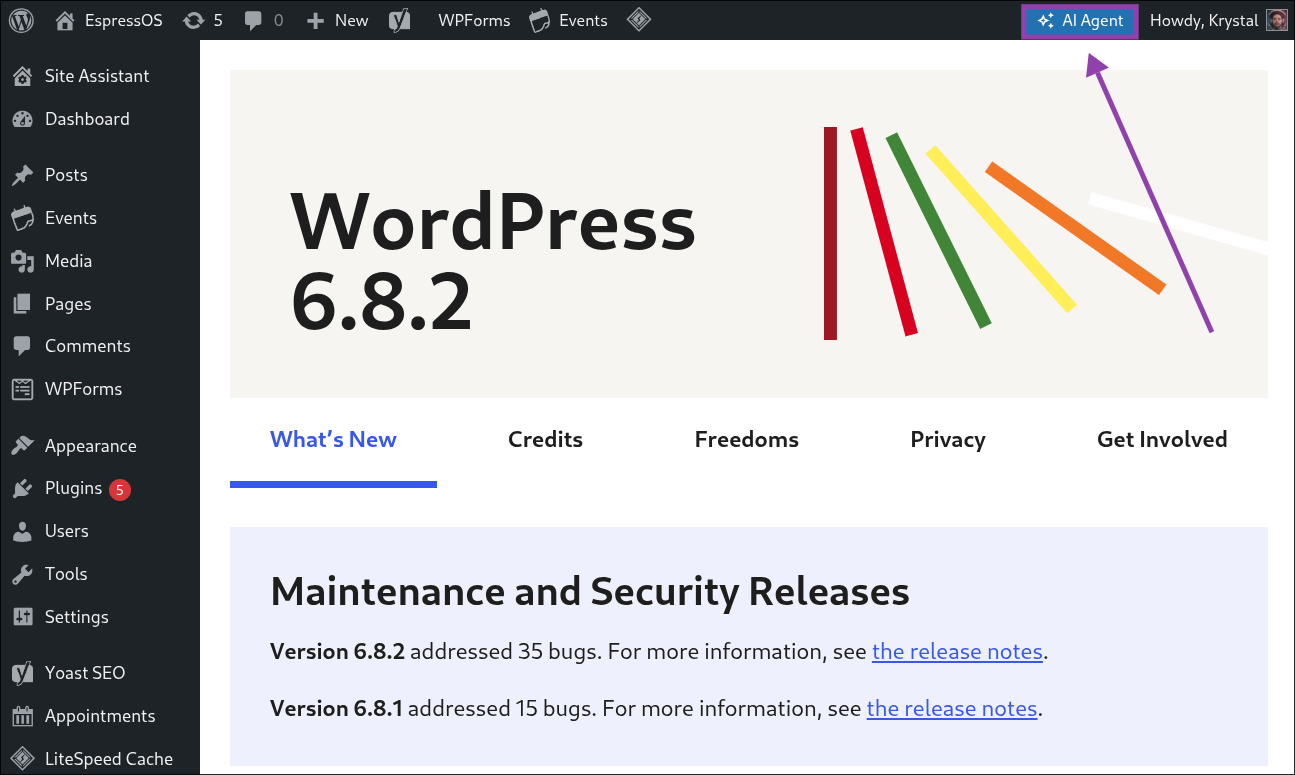The width and height of the screenshot is (1295, 775).
Task: Click the Maintenance and Security Releases heading
Action: coord(590,592)
